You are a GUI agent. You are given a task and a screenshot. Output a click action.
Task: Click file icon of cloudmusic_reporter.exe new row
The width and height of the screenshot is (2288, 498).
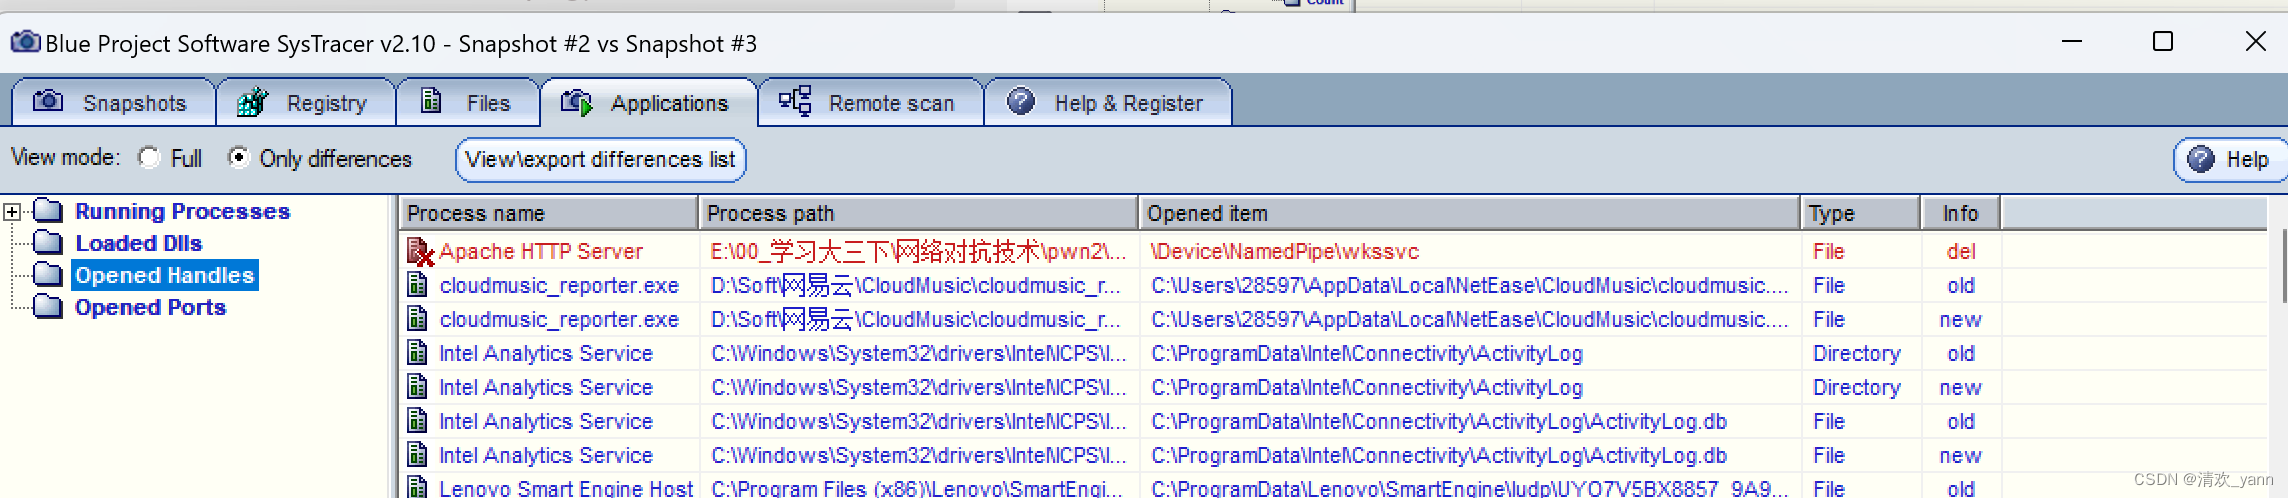click(x=418, y=319)
